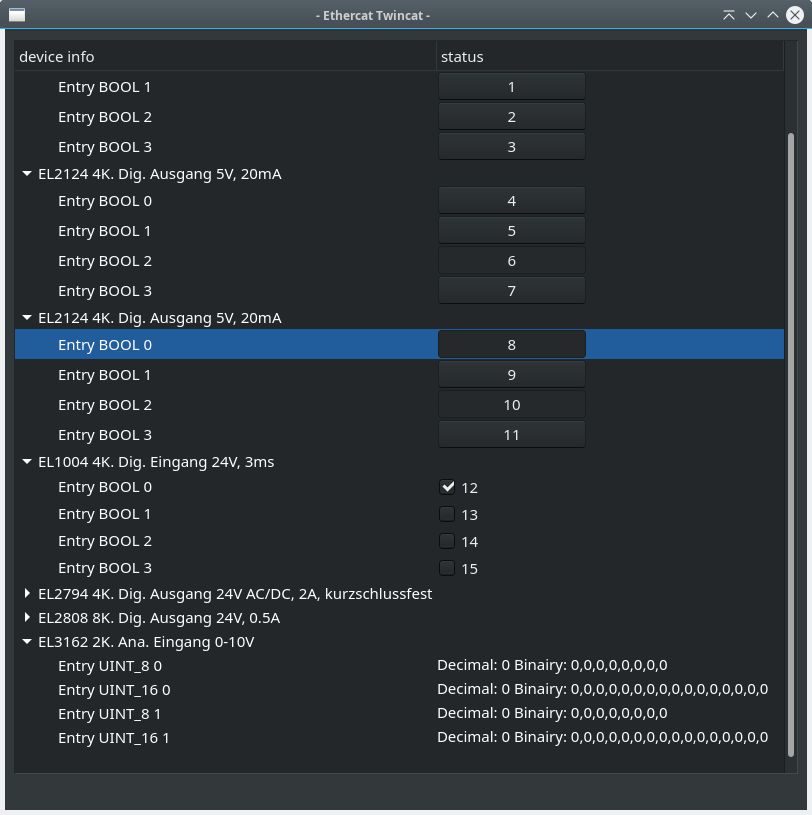Expand EL2794 4K. Dig. Ausgang node

coord(27,593)
